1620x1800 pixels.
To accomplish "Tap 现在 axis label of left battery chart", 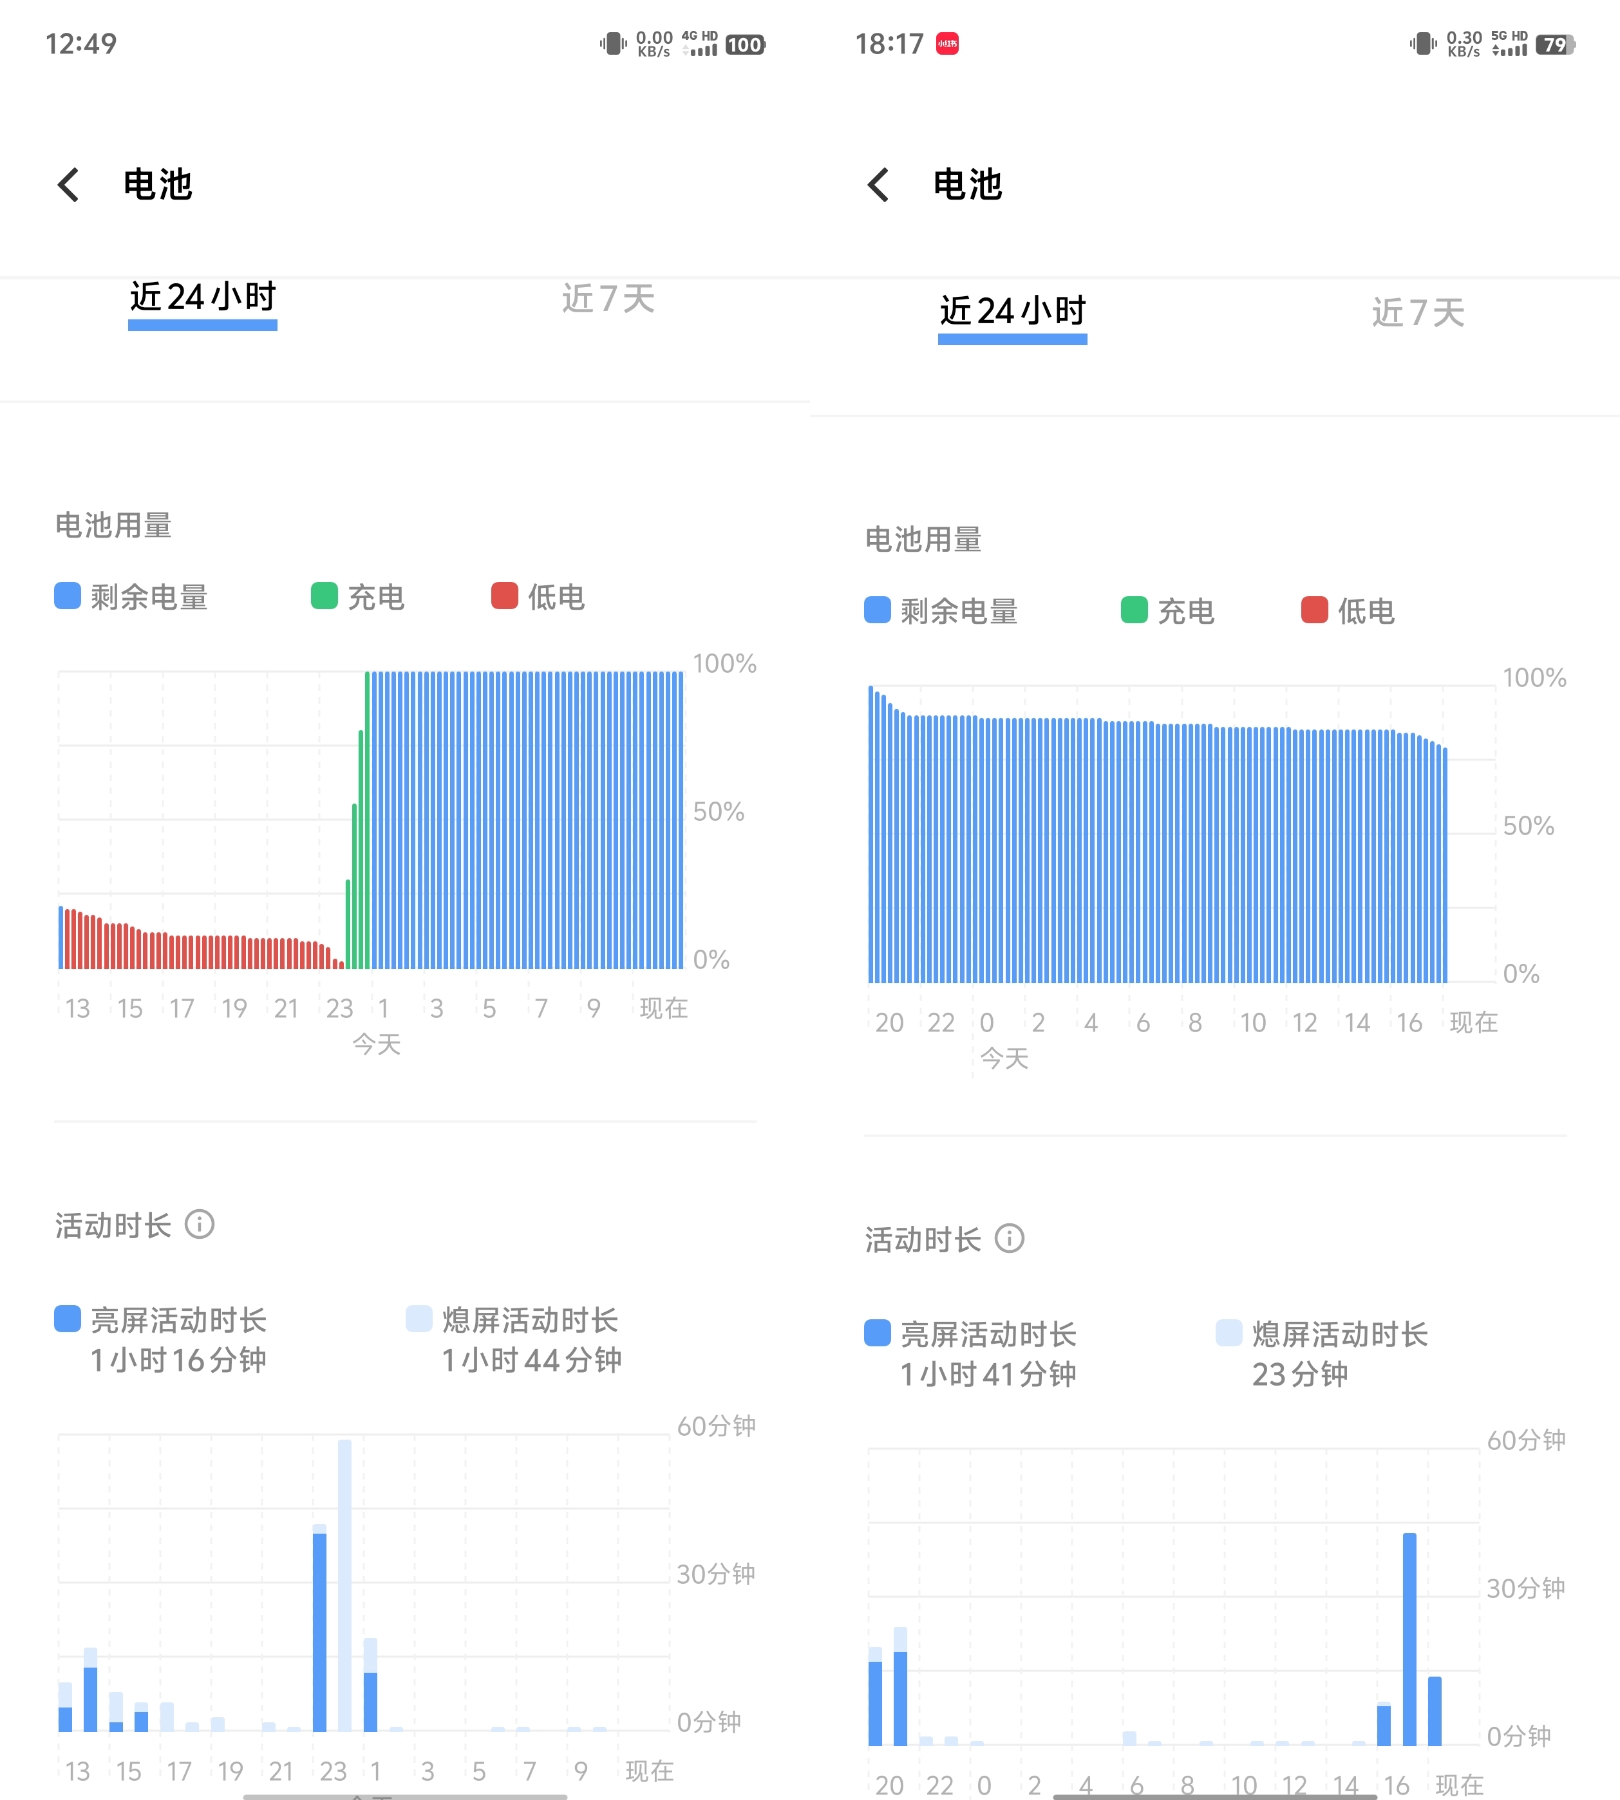I will [664, 1008].
